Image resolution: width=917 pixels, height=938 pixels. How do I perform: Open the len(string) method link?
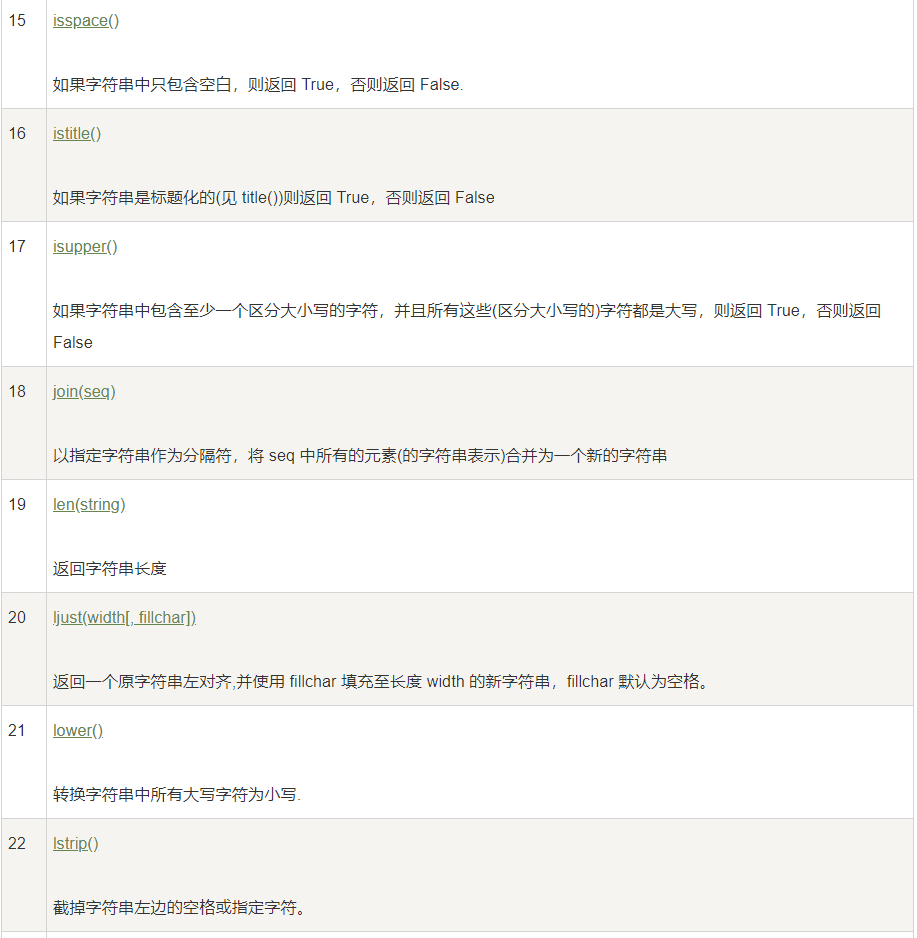click(88, 504)
